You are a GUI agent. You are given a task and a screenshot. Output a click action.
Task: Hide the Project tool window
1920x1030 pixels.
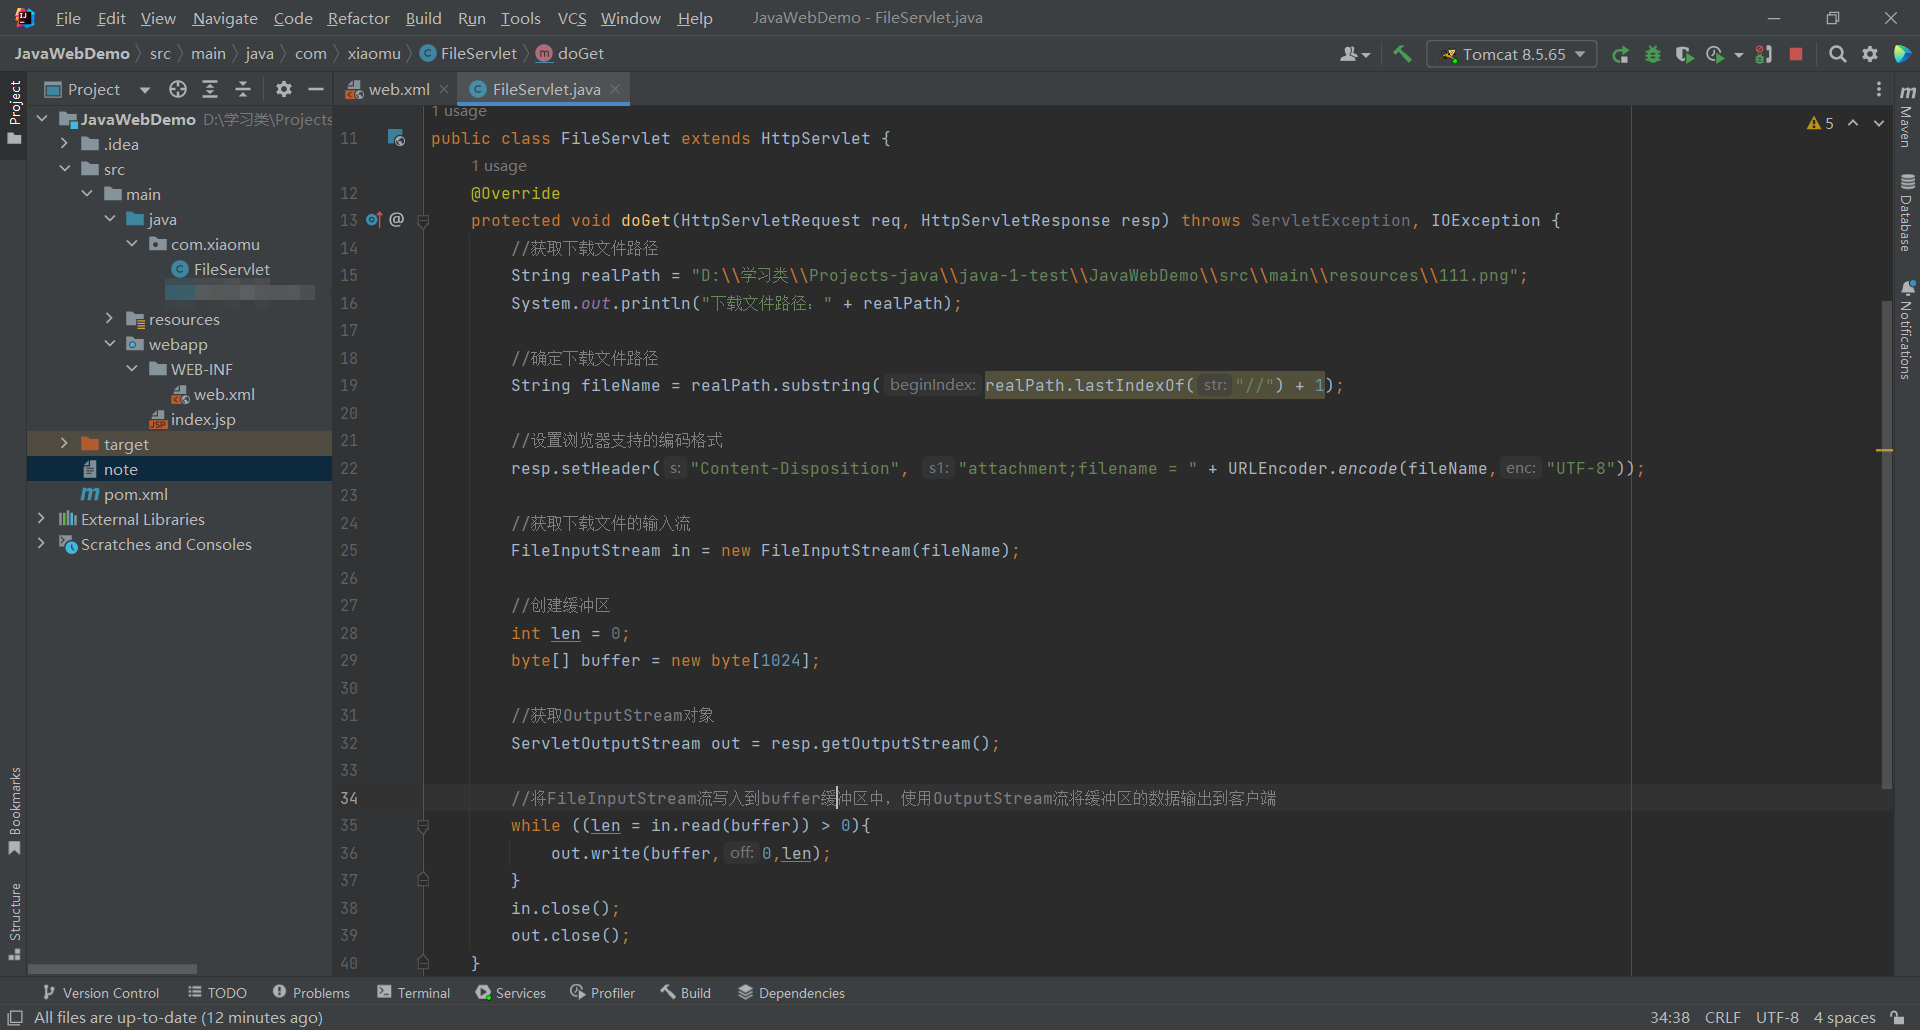(x=316, y=89)
